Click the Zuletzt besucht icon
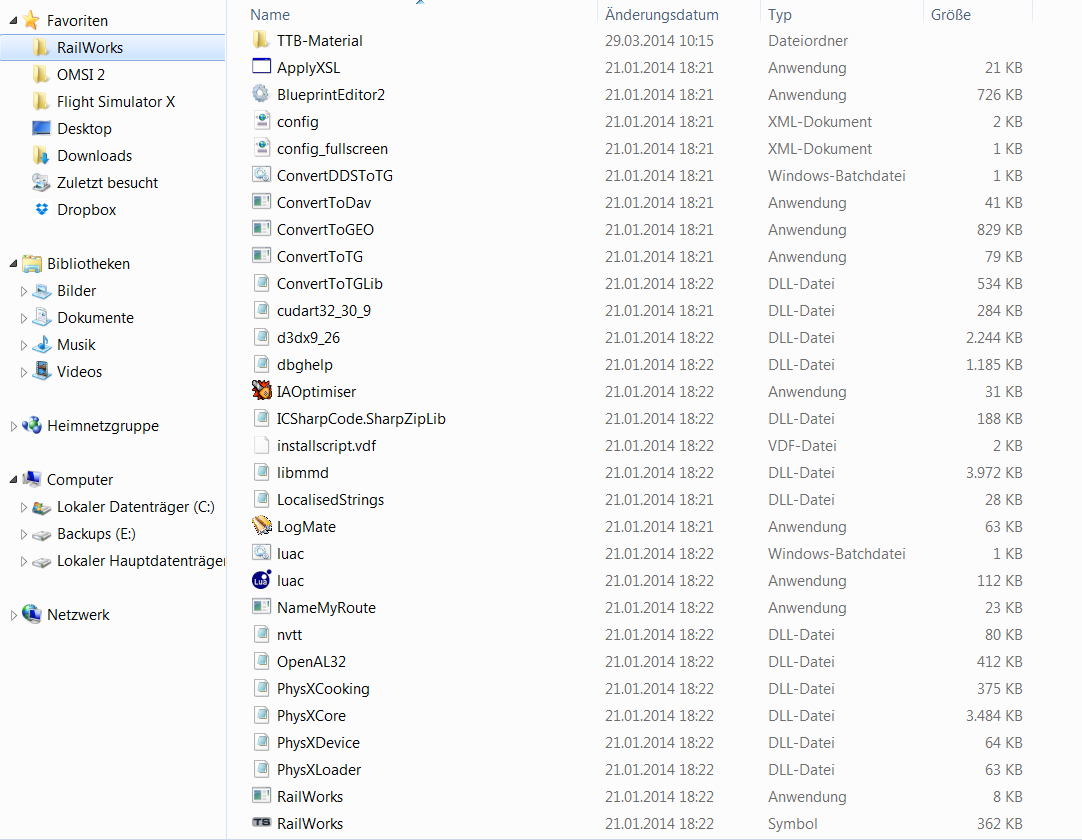 coord(41,182)
